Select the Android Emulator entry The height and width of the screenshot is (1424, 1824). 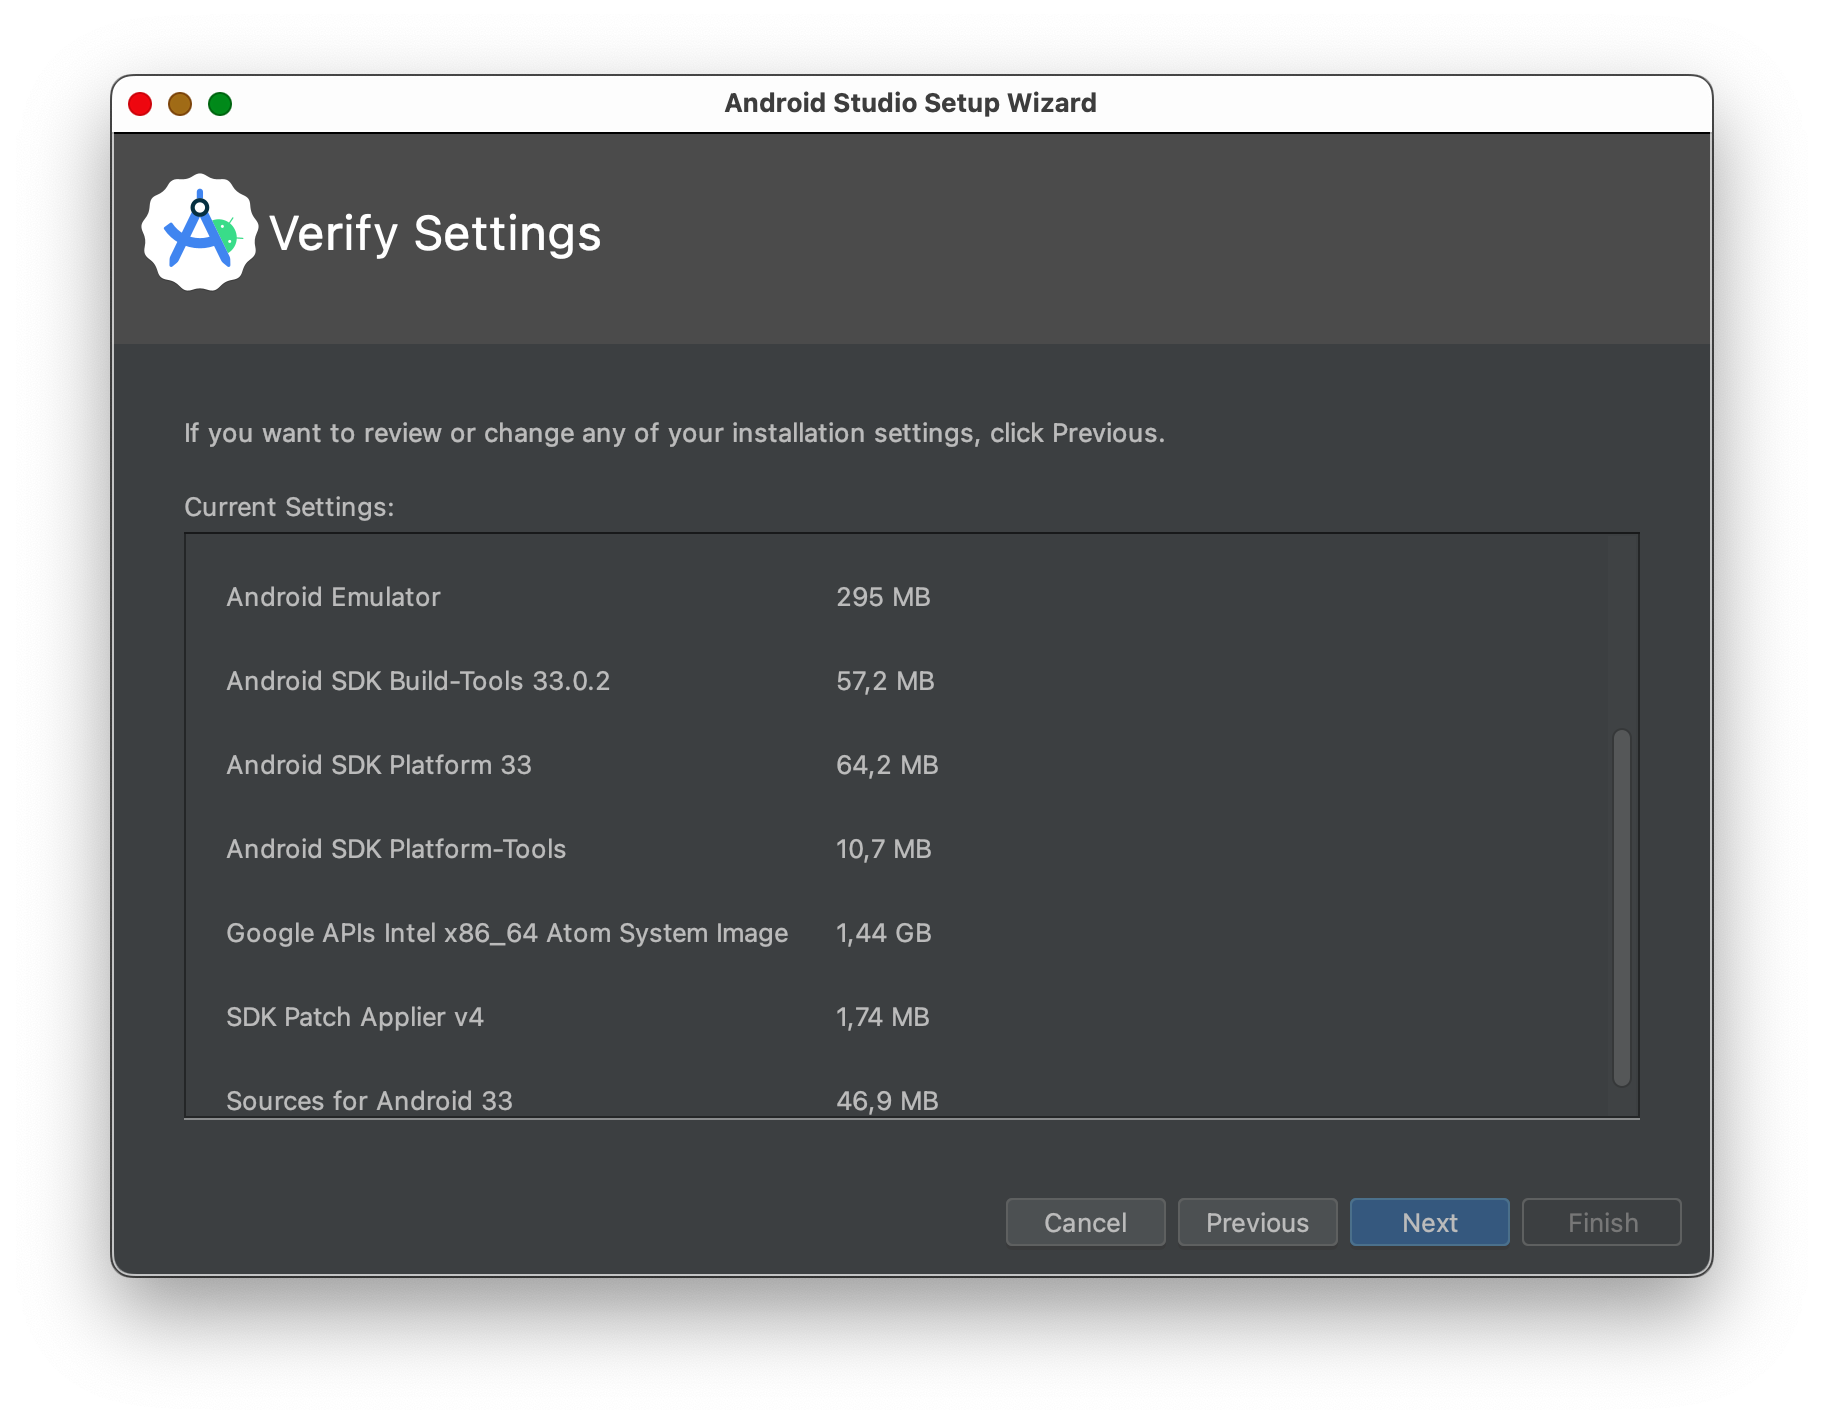[333, 597]
